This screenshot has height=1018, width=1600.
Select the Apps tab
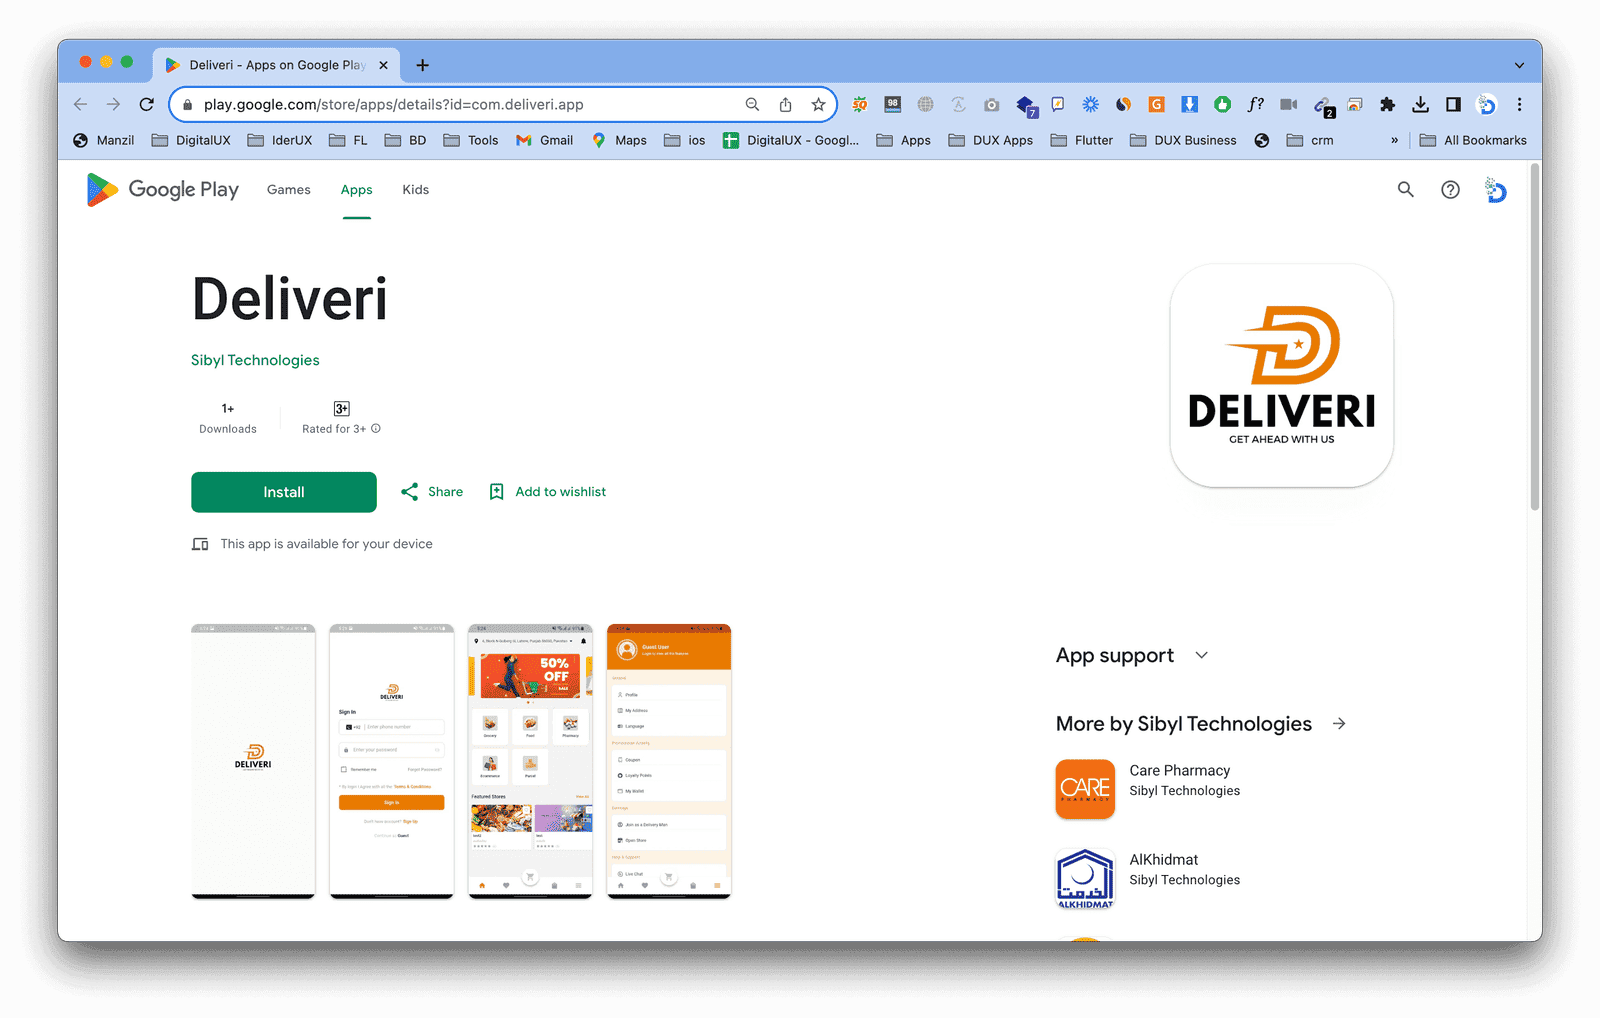[x=356, y=190]
